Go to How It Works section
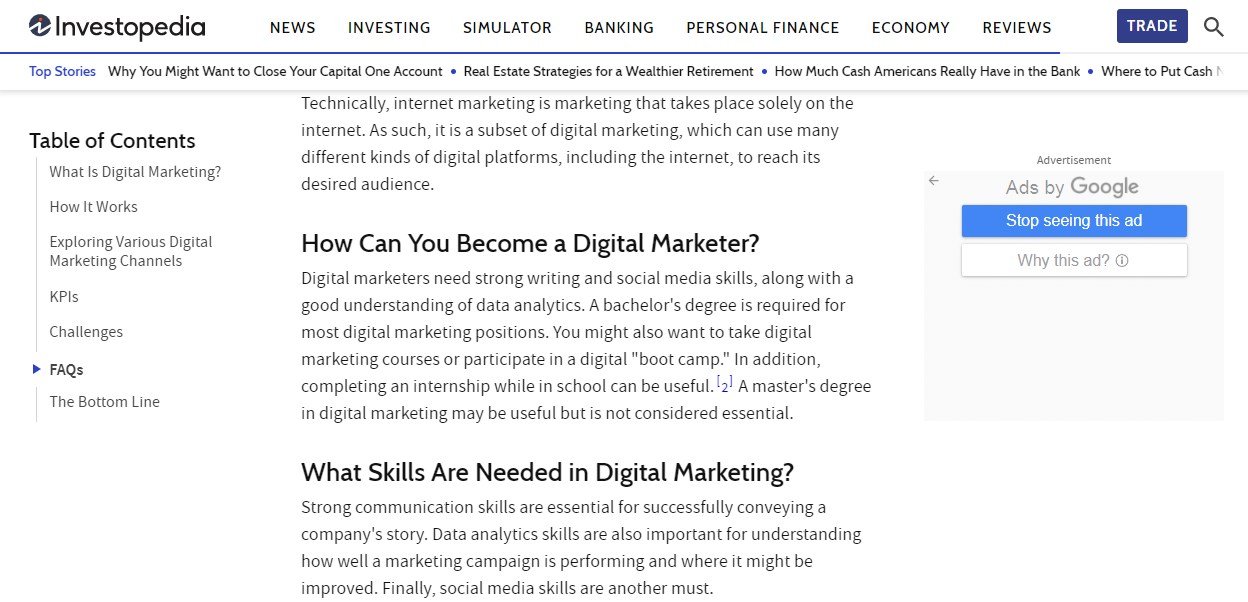 [x=94, y=207]
